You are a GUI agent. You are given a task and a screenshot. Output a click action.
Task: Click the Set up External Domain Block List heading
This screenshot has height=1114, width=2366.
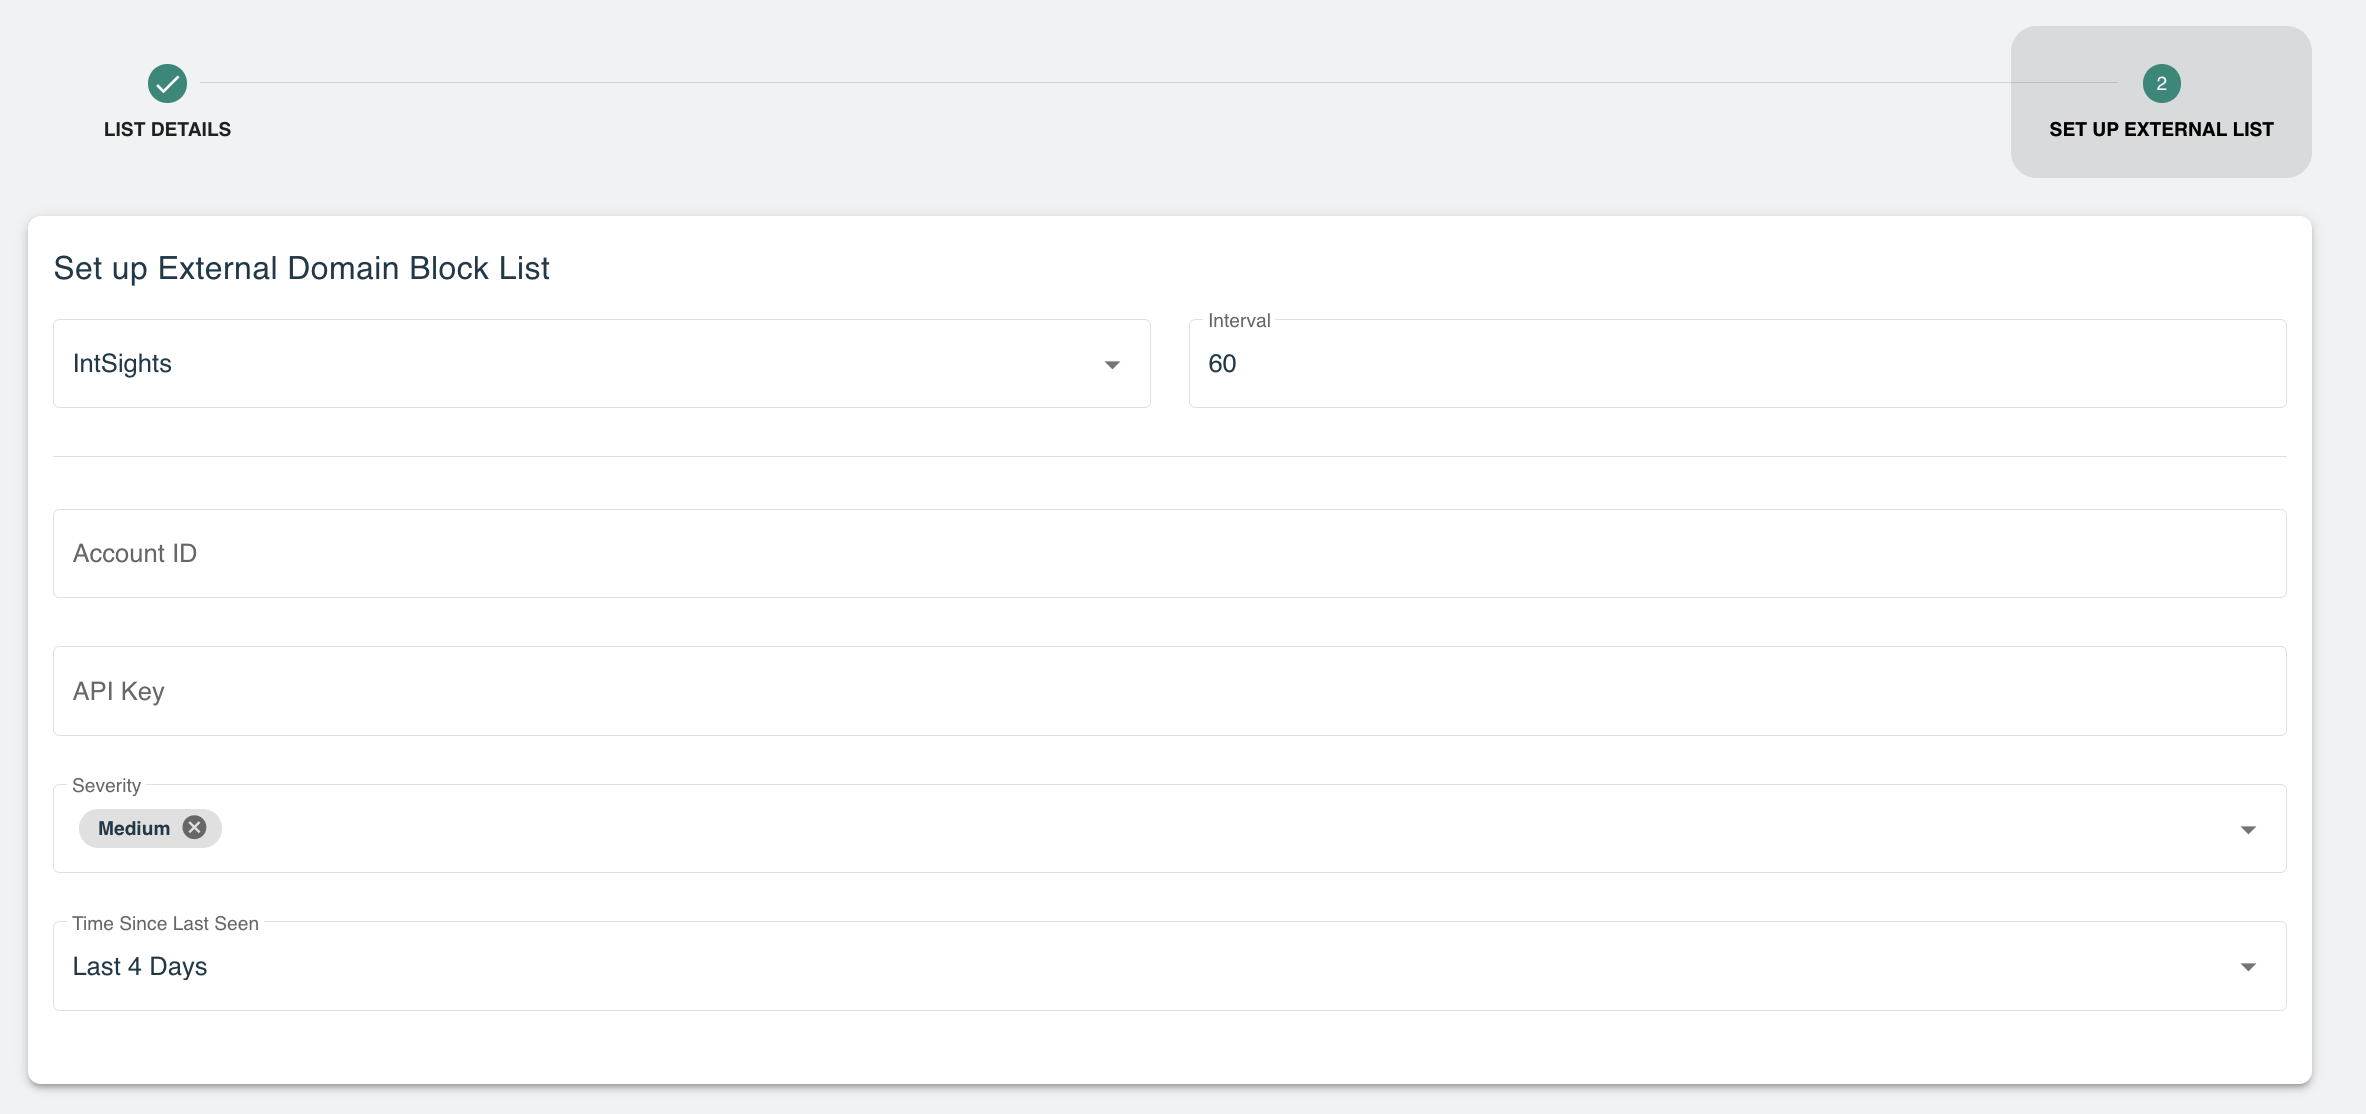coord(301,268)
